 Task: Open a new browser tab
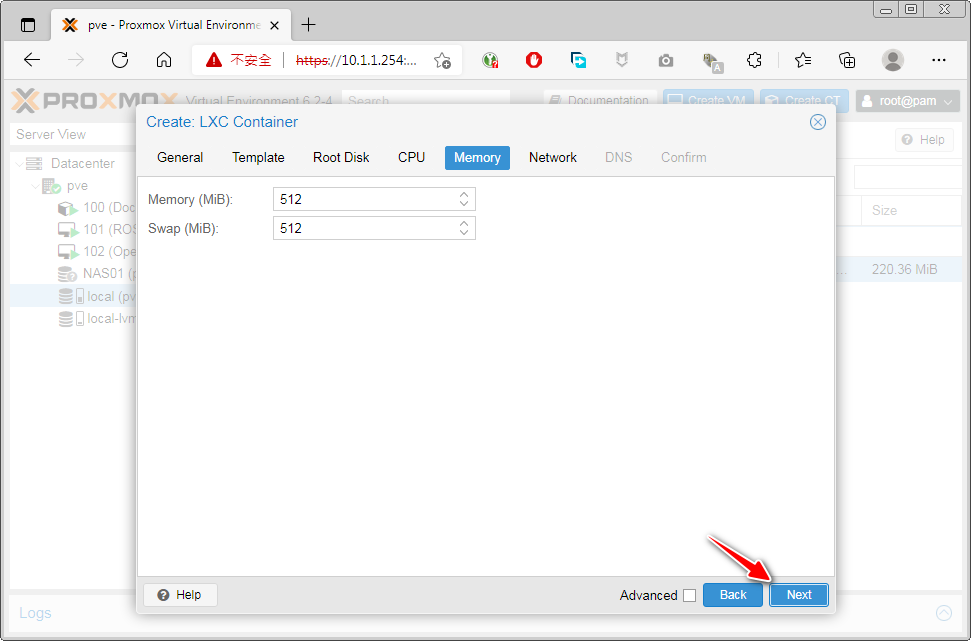click(x=308, y=25)
